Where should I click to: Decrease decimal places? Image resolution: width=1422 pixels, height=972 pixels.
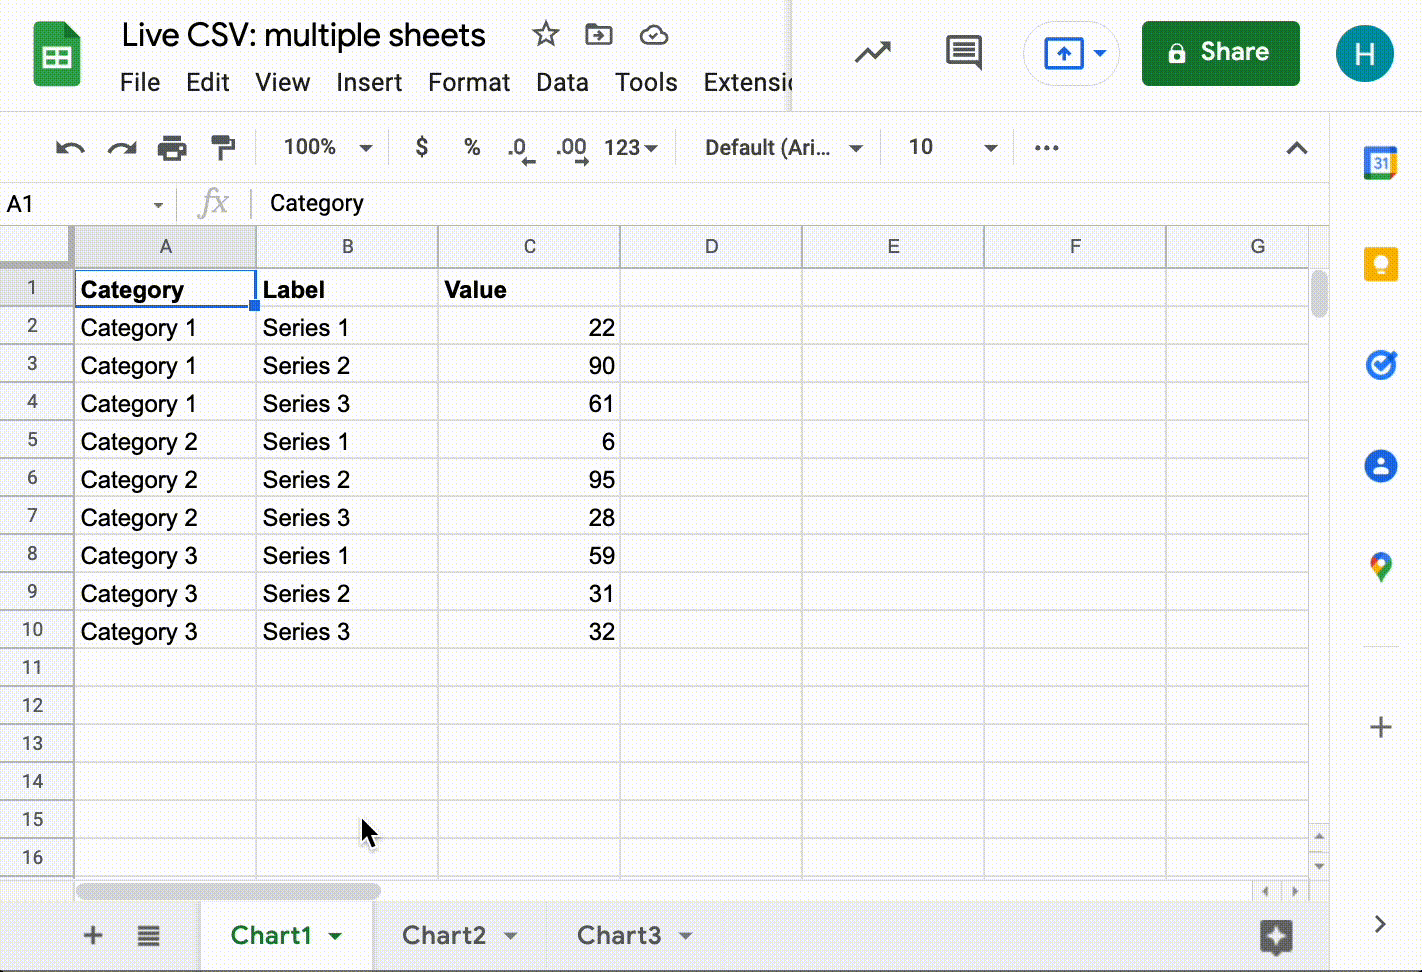[x=518, y=147]
